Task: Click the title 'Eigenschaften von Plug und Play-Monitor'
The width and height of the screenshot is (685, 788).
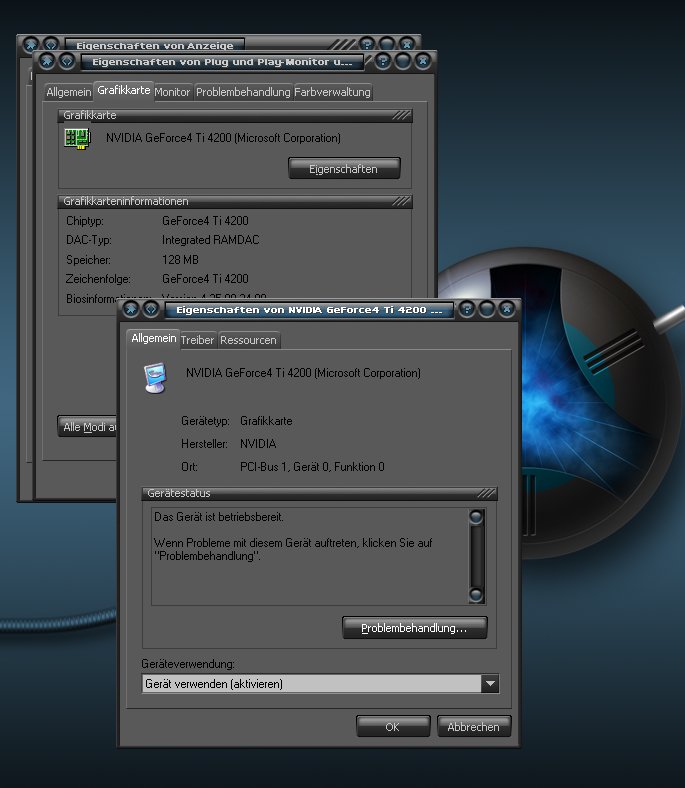Action: click(x=222, y=62)
